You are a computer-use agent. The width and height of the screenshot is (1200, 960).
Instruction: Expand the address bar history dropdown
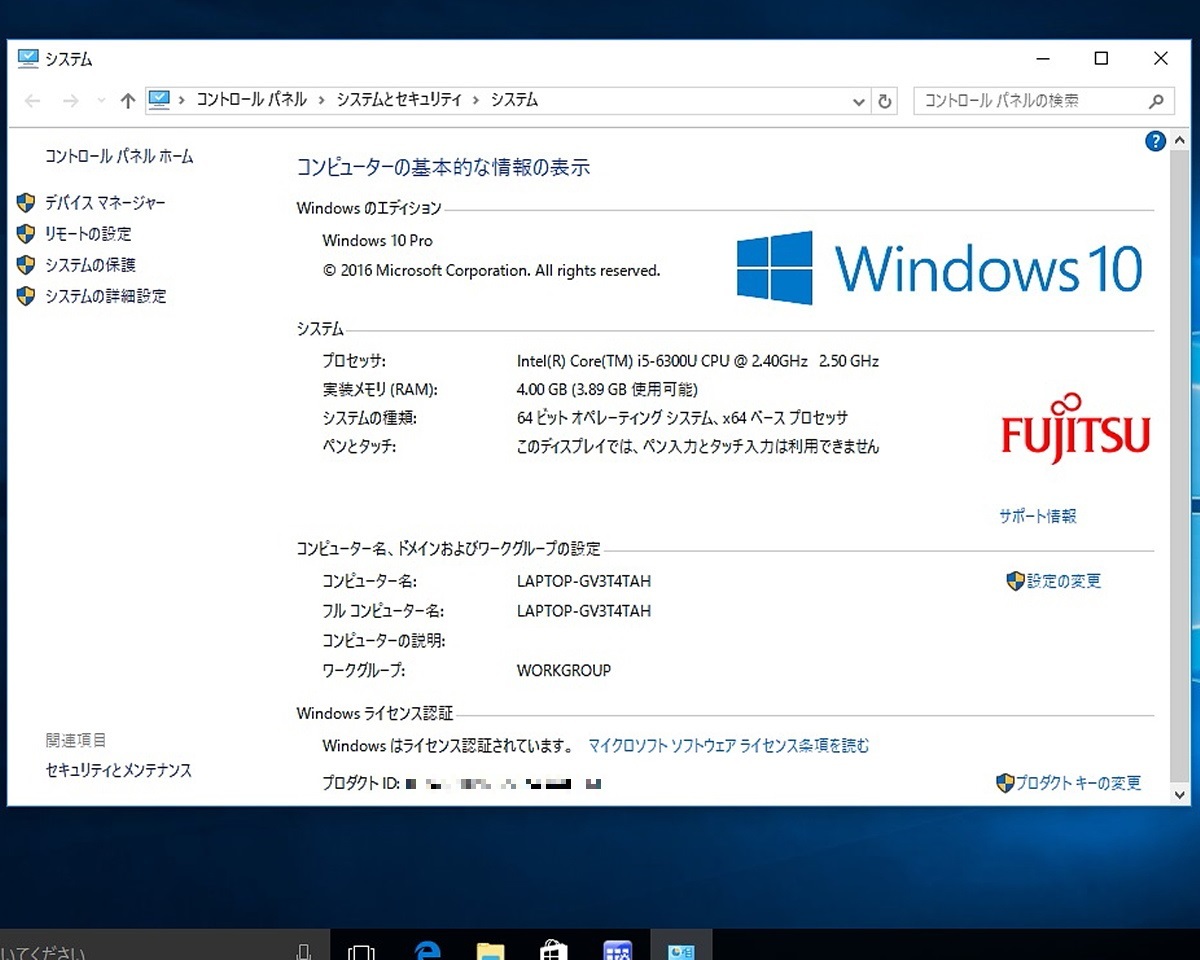(858, 101)
